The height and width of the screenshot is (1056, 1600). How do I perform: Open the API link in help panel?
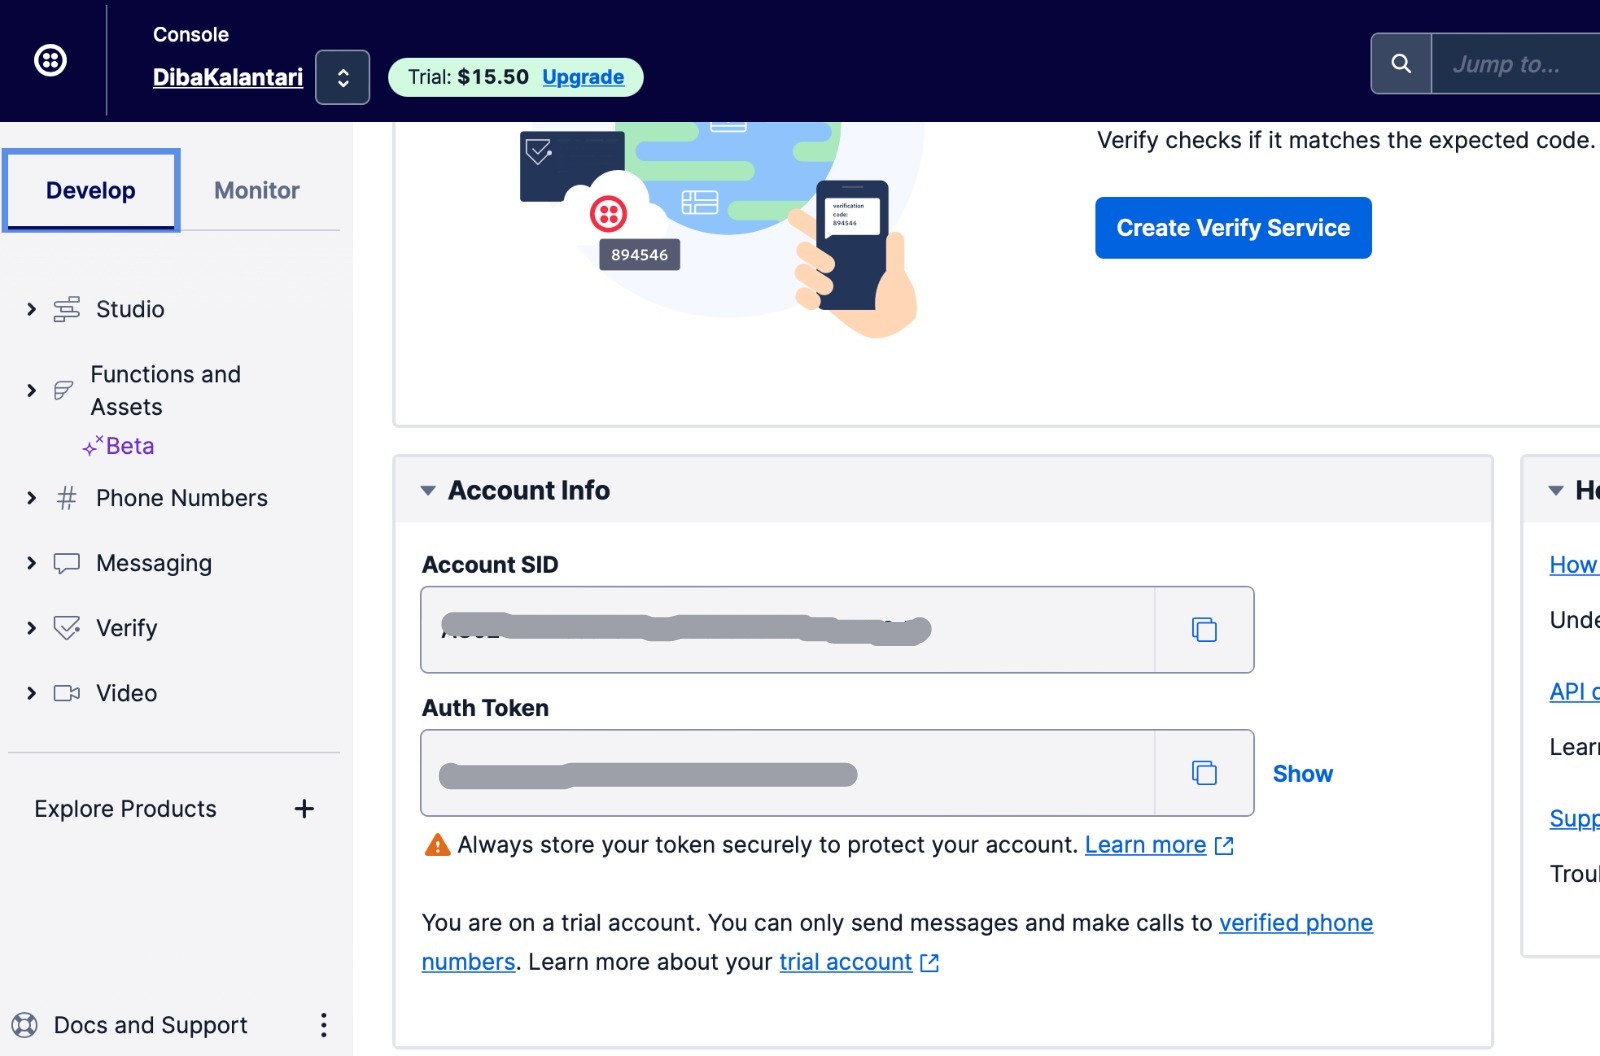[1574, 692]
